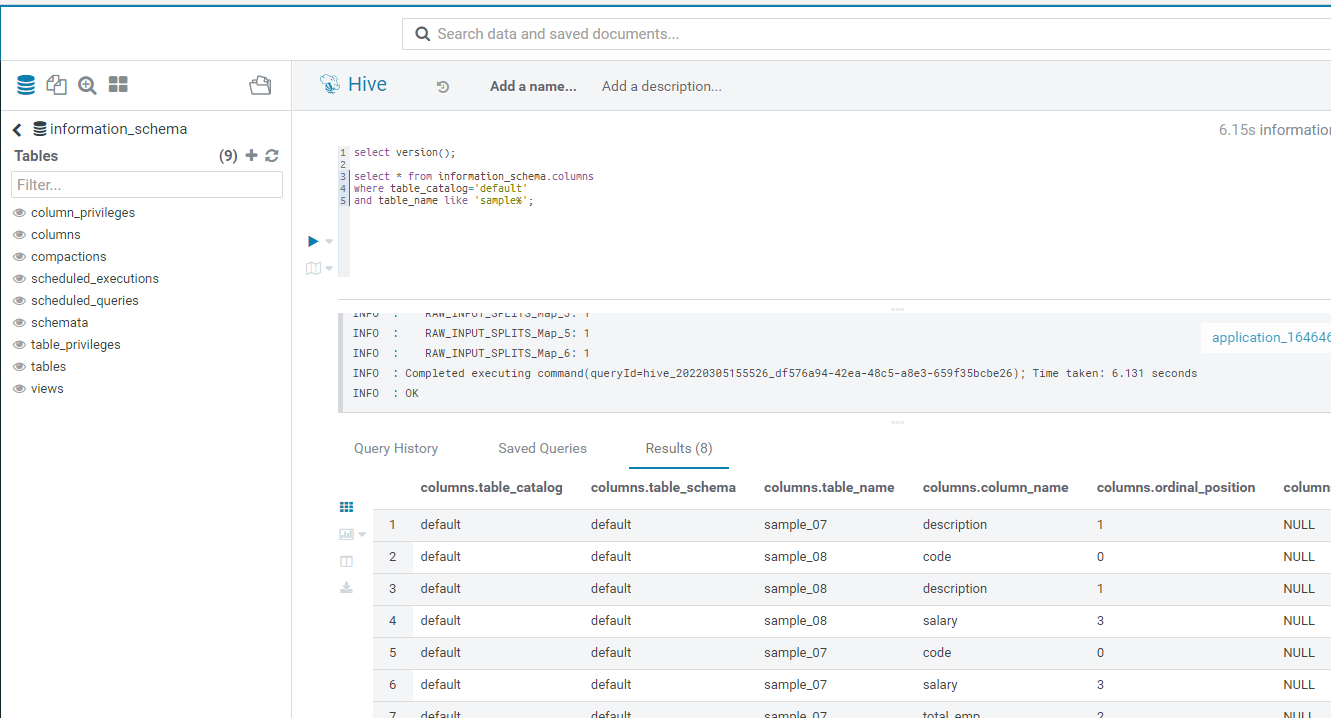Open the four-squares apps icon

[x=118, y=85]
